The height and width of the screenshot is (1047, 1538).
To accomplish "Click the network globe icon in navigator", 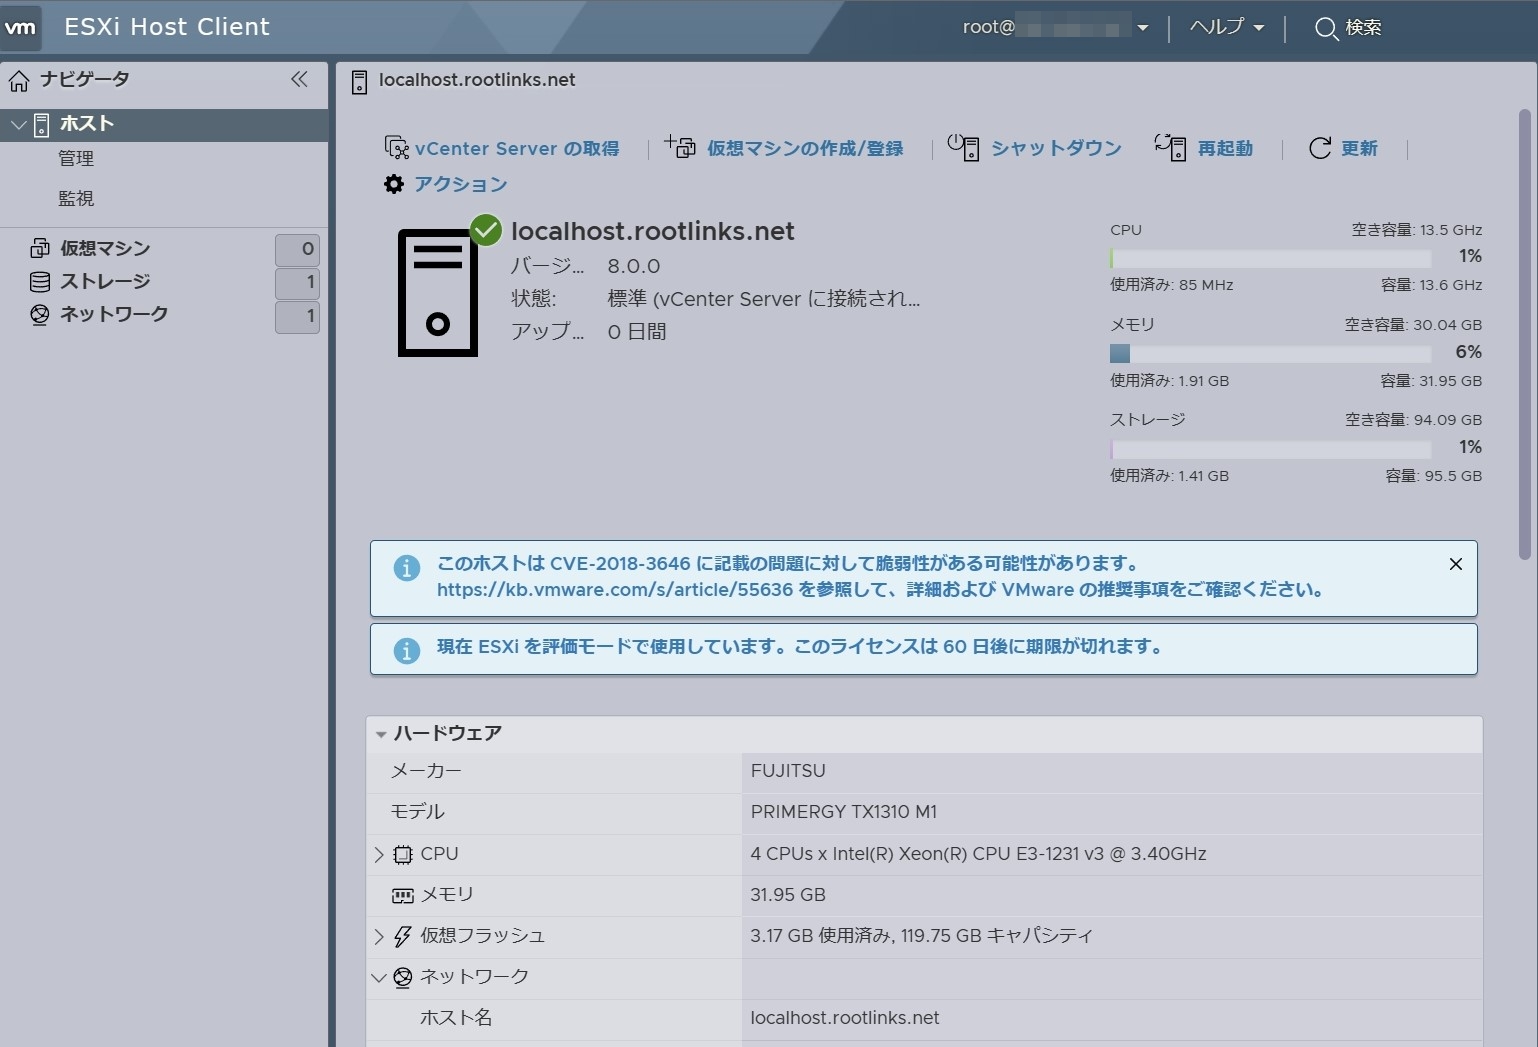I will pos(40,314).
